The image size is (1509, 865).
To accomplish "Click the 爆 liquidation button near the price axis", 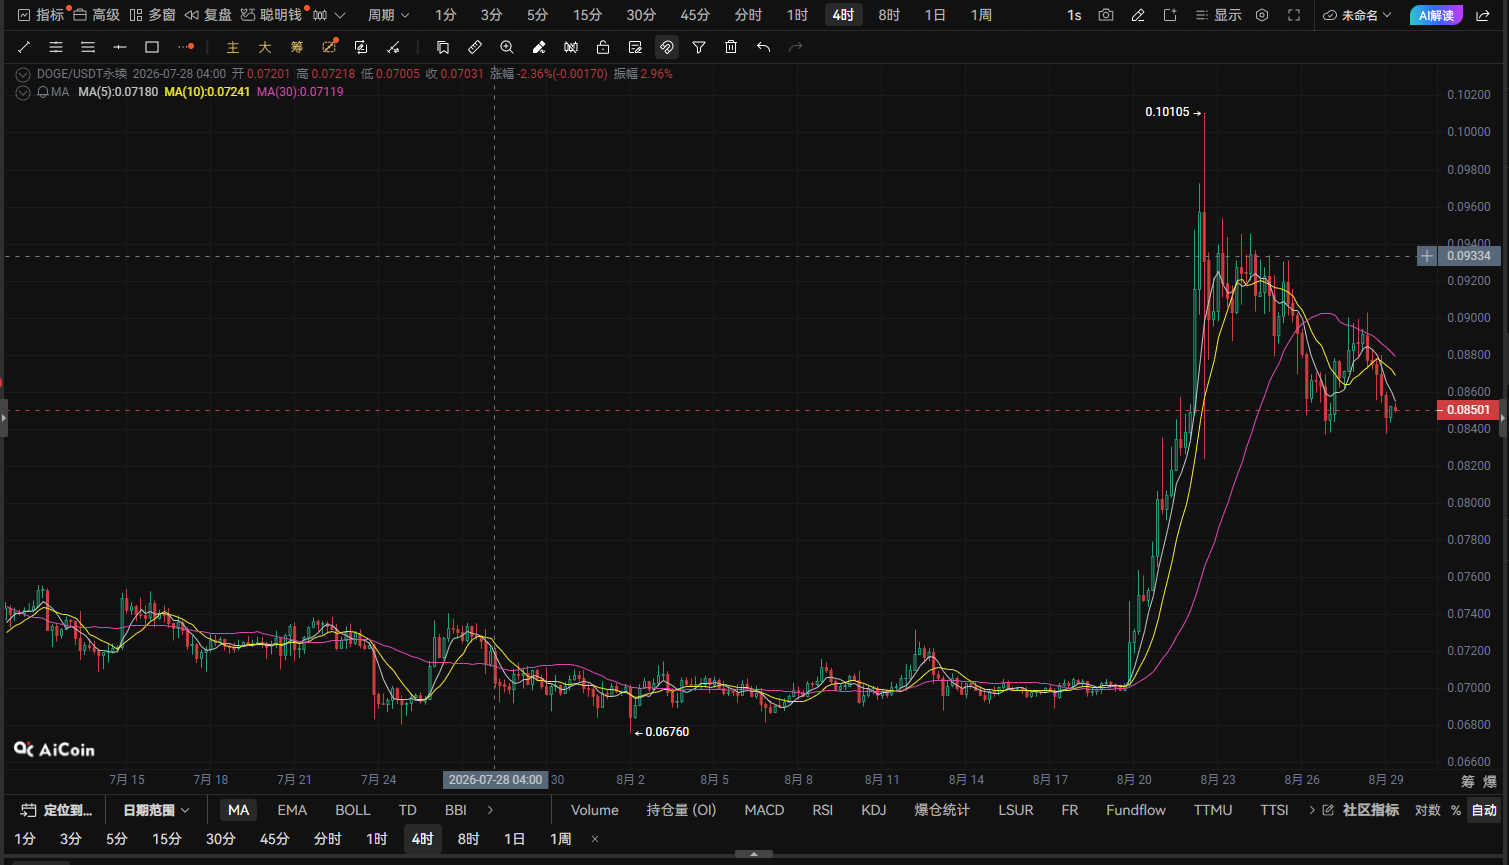I will 1490,782.
